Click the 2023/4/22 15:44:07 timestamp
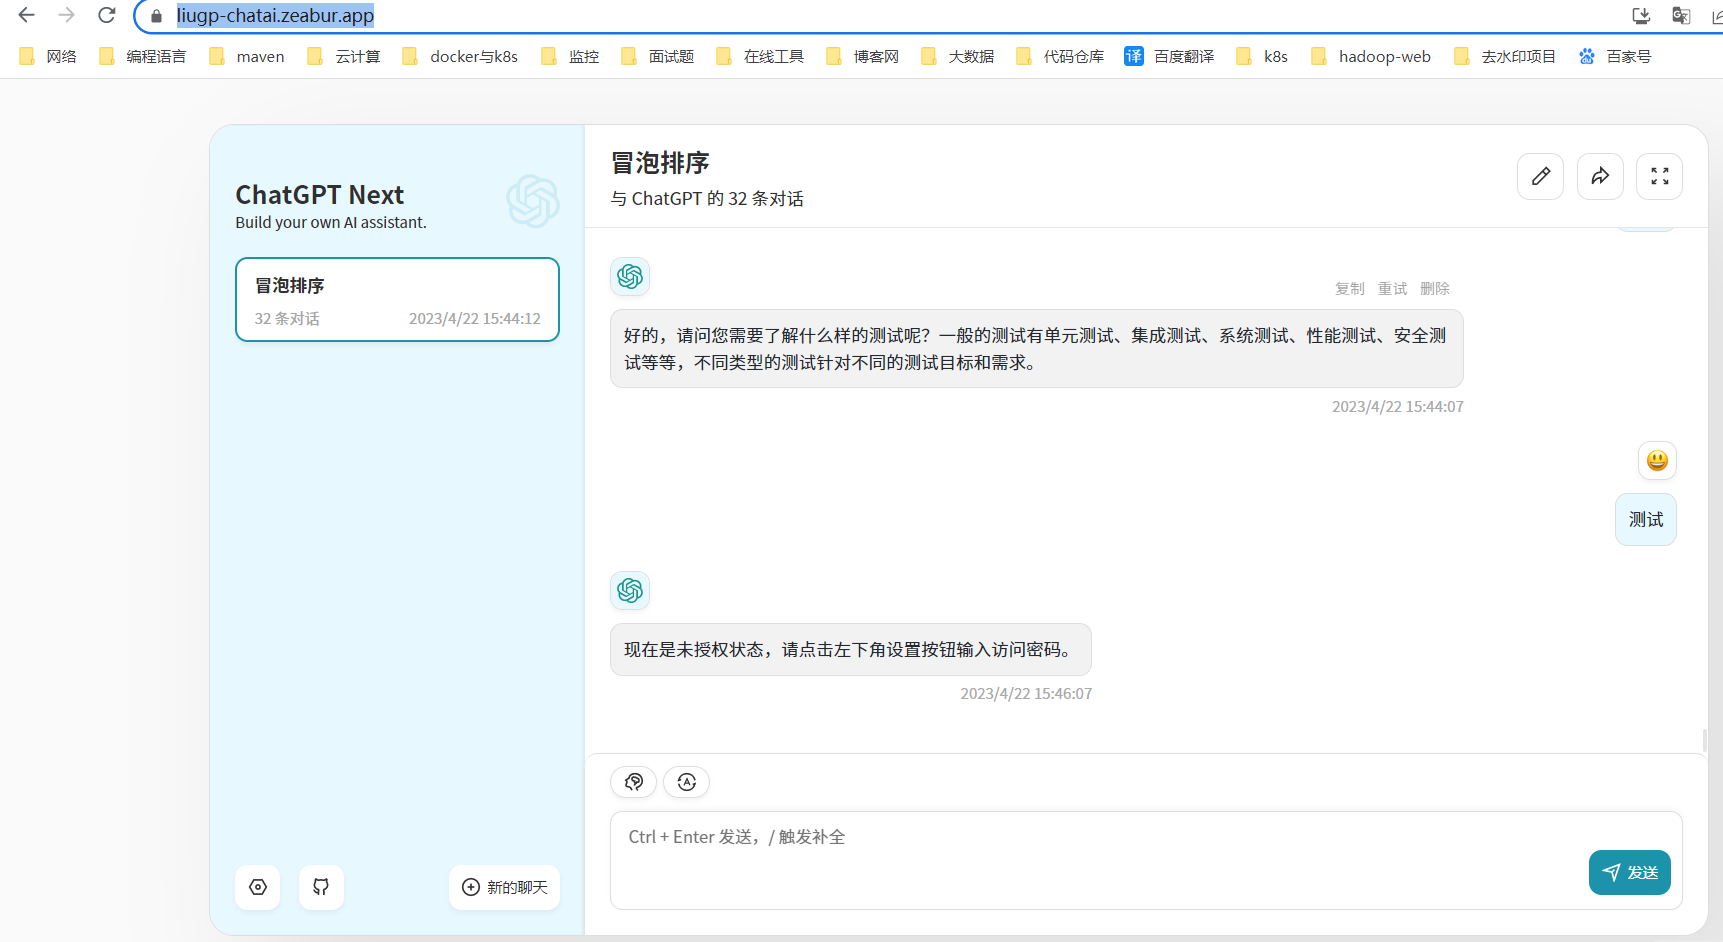The image size is (1723, 942). 1397,407
